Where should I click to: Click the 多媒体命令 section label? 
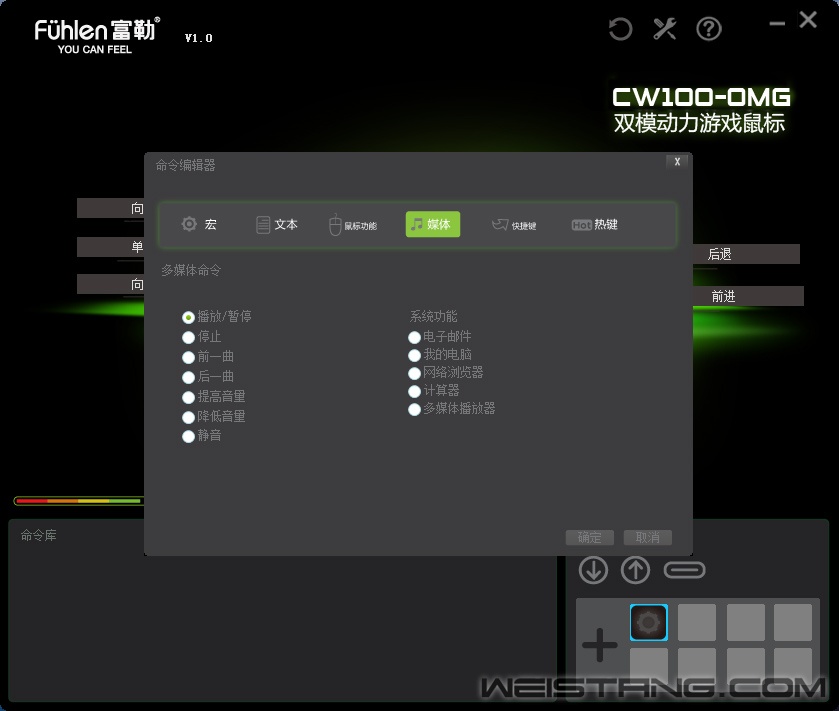[x=191, y=270]
